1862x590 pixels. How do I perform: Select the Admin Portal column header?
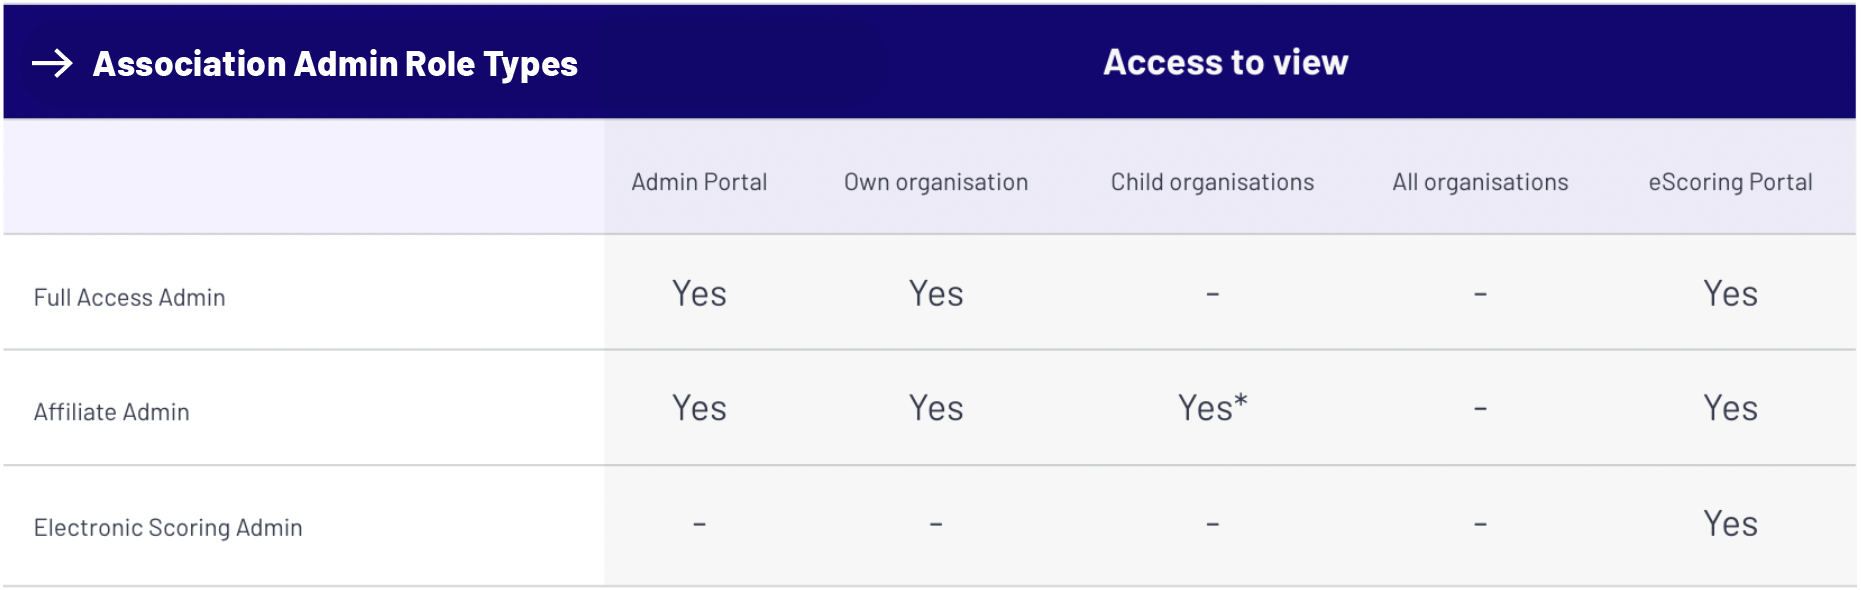(699, 182)
